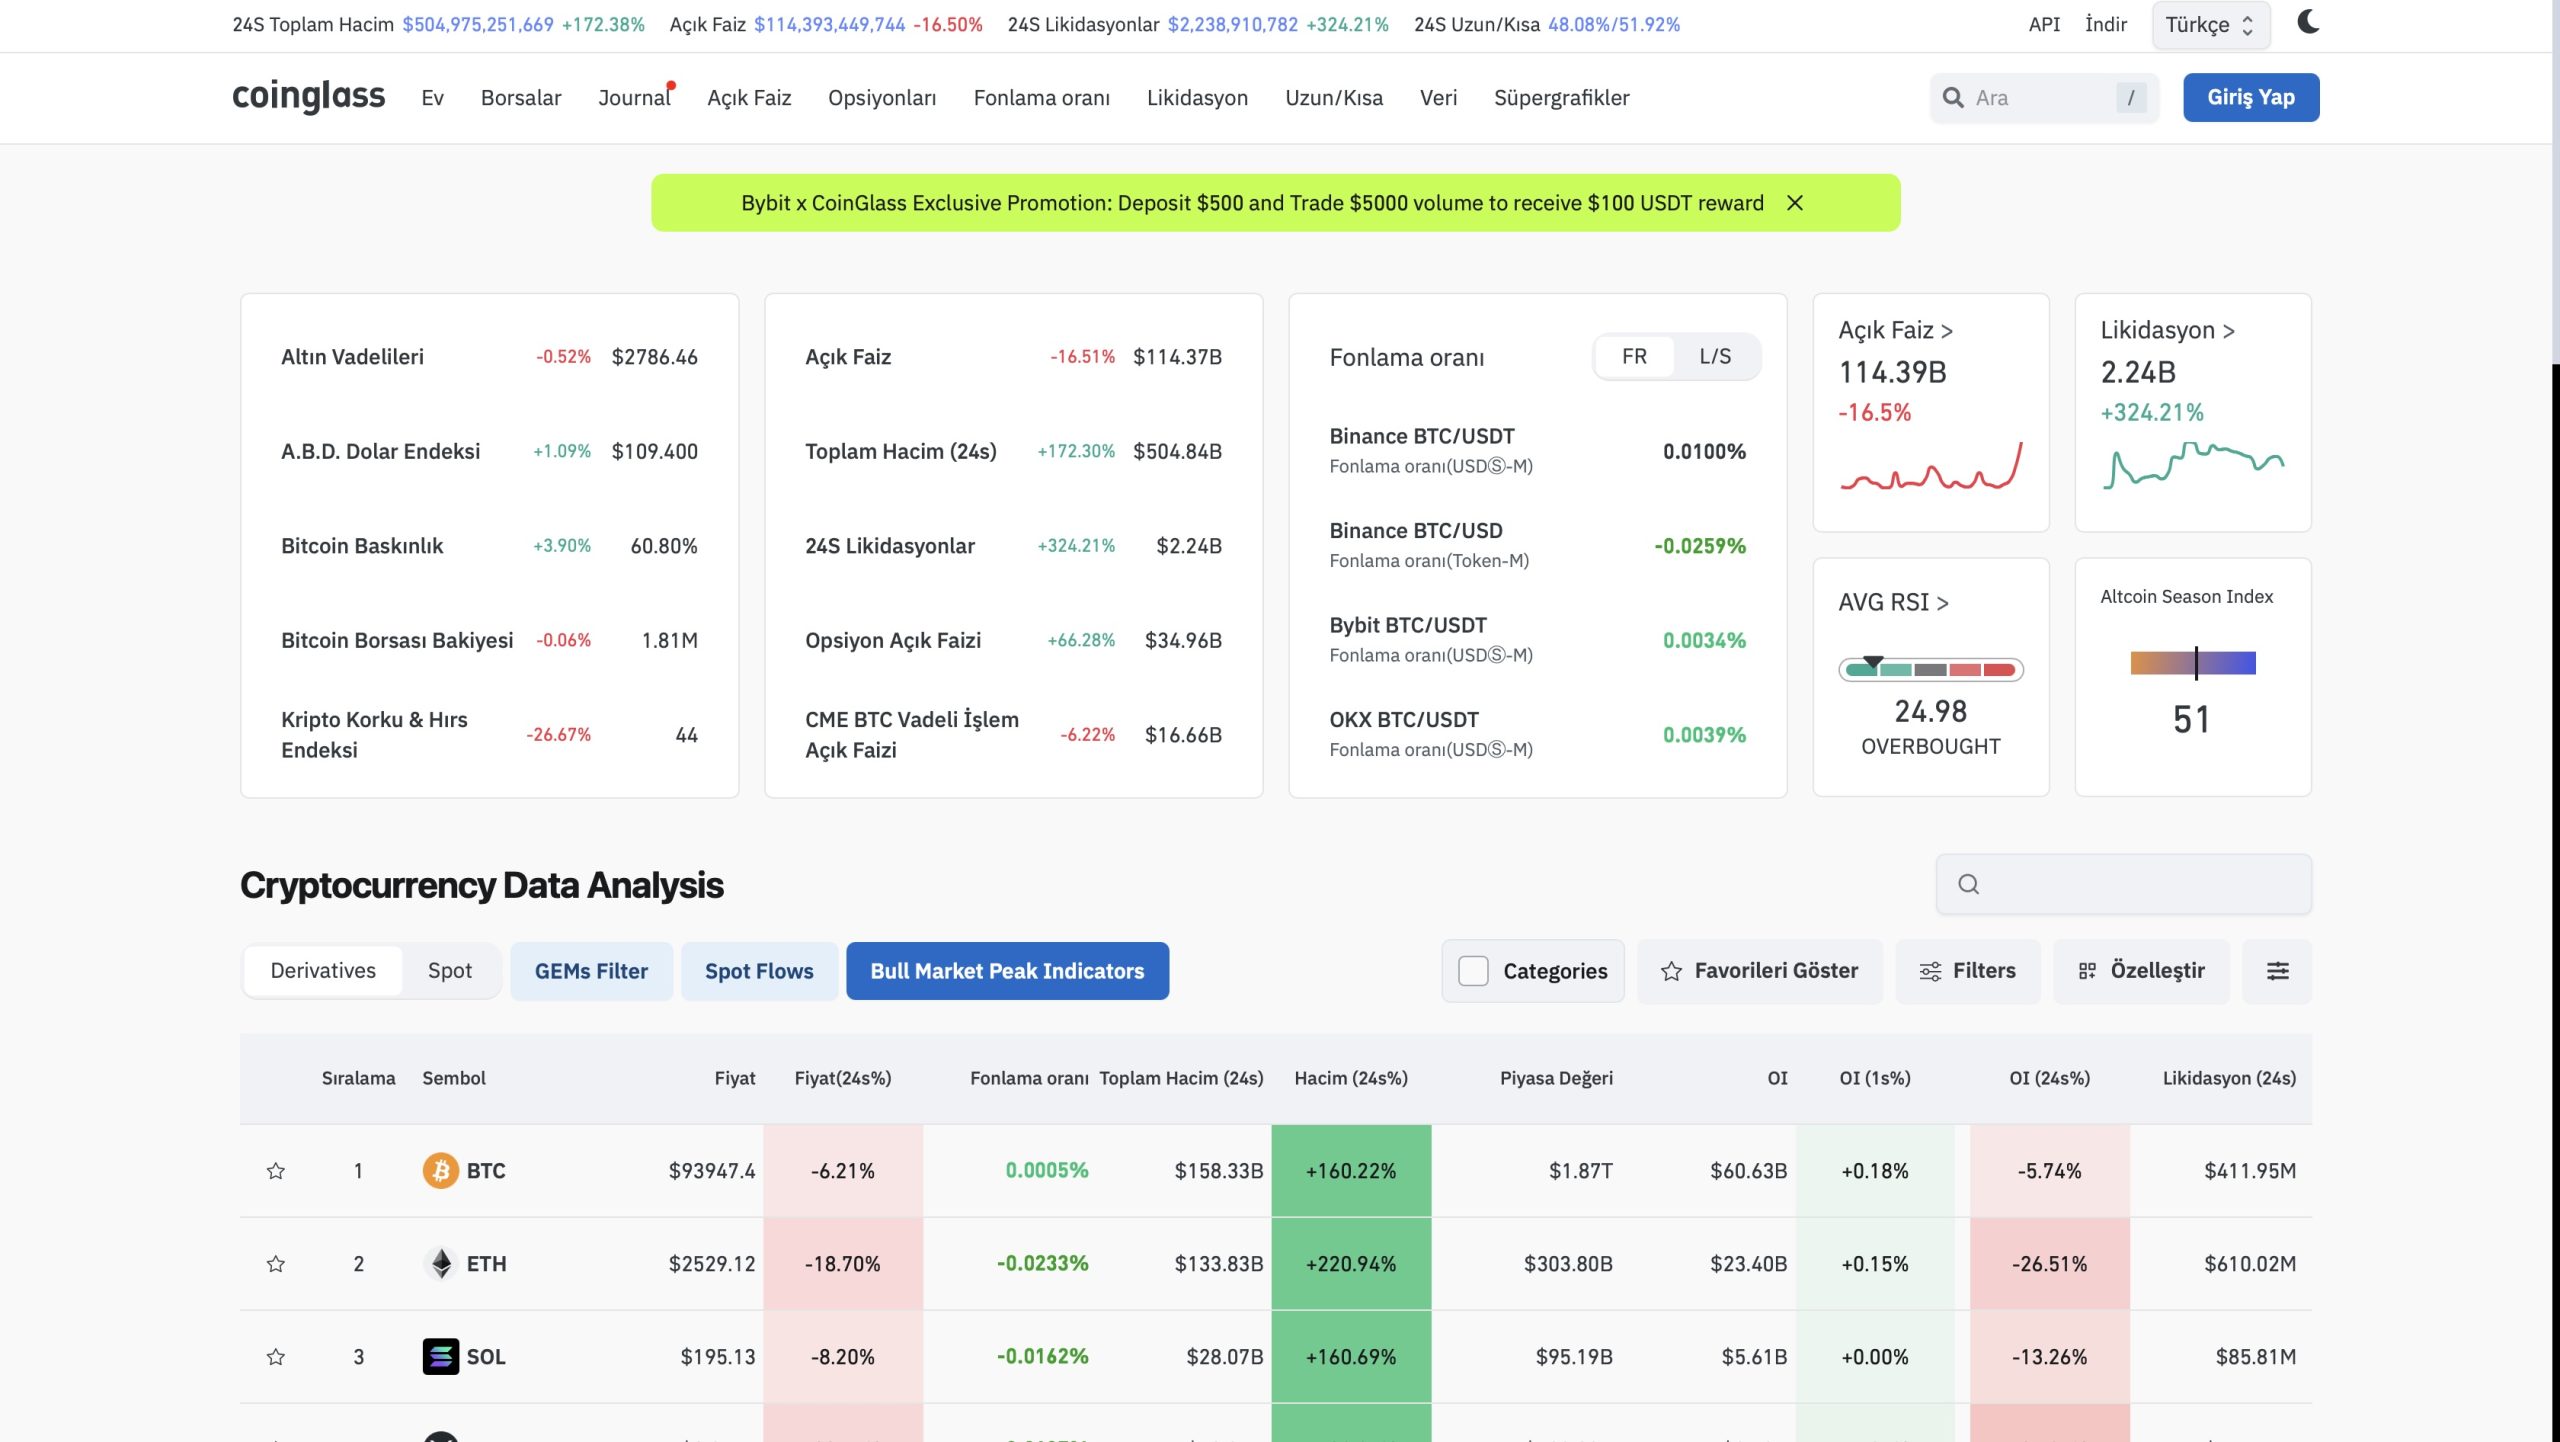The image size is (2560, 1442).
Task: Sort by OI (24s%) column
Action: pyautogui.click(x=2049, y=1078)
